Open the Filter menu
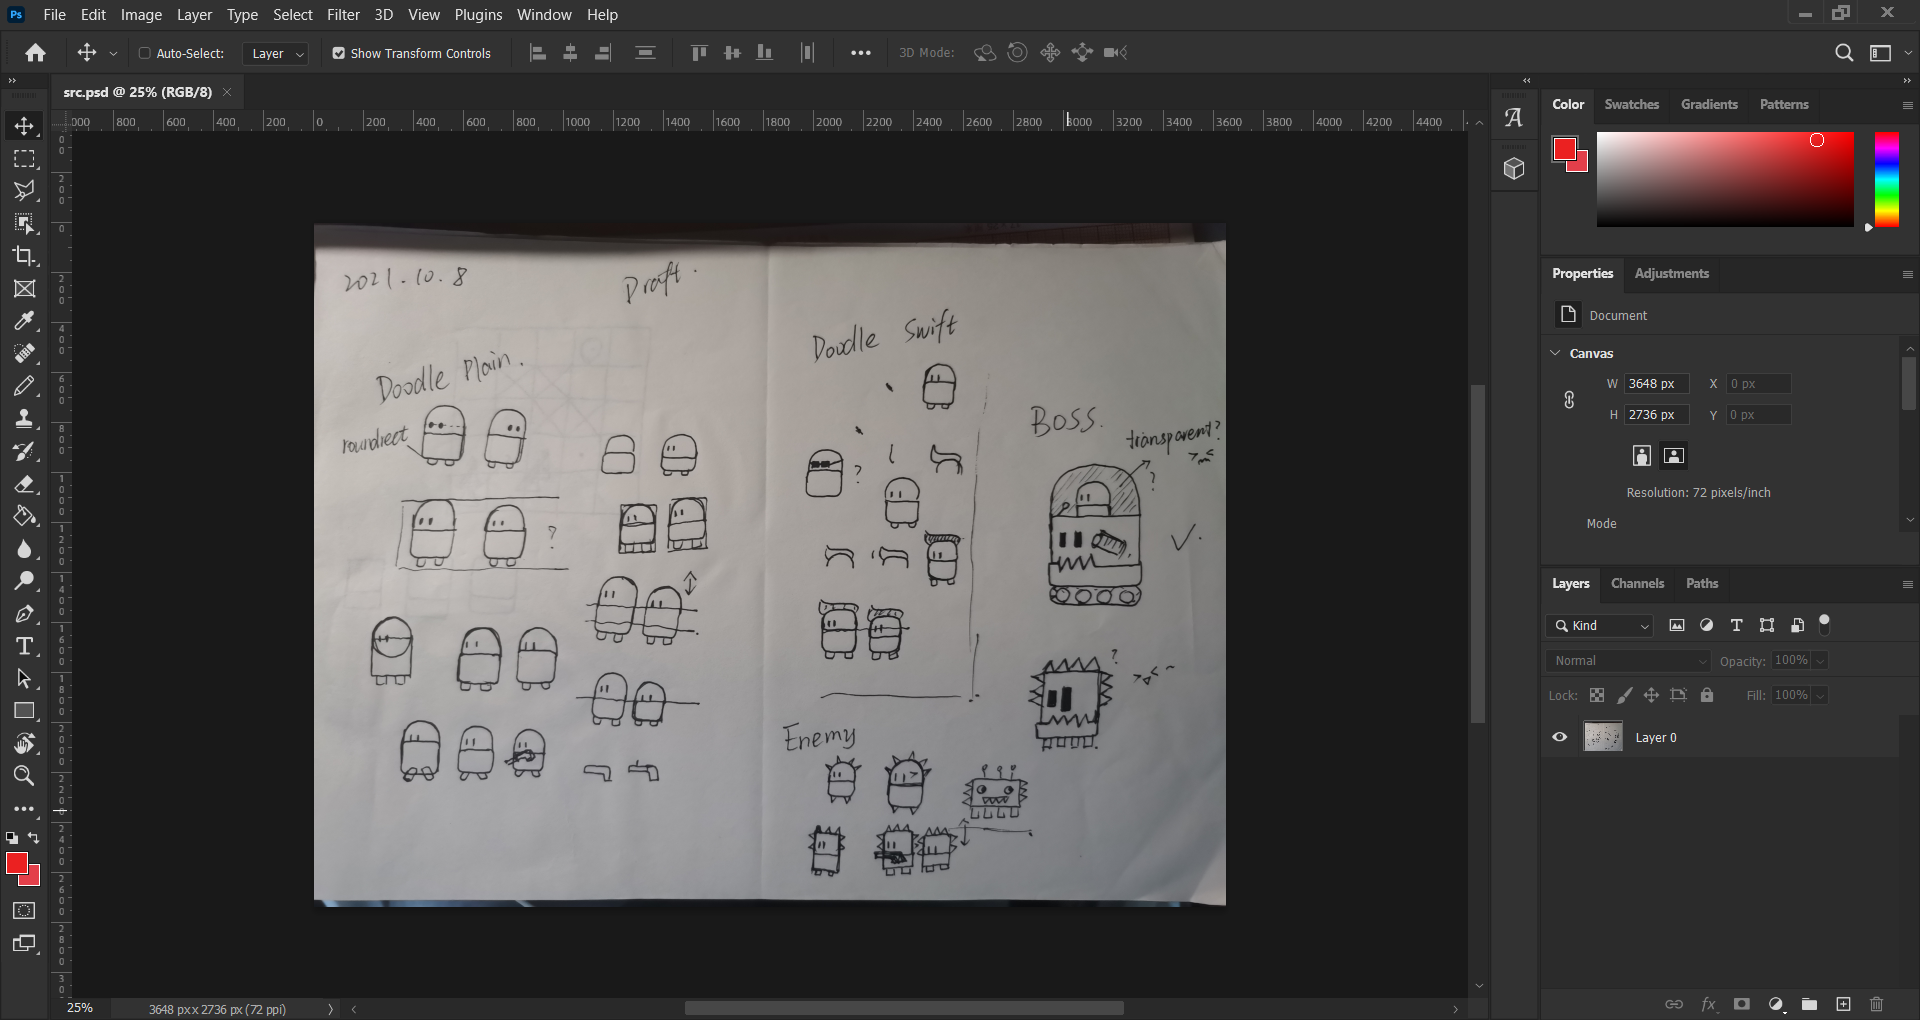Viewport: 1920px width, 1020px height. point(343,15)
